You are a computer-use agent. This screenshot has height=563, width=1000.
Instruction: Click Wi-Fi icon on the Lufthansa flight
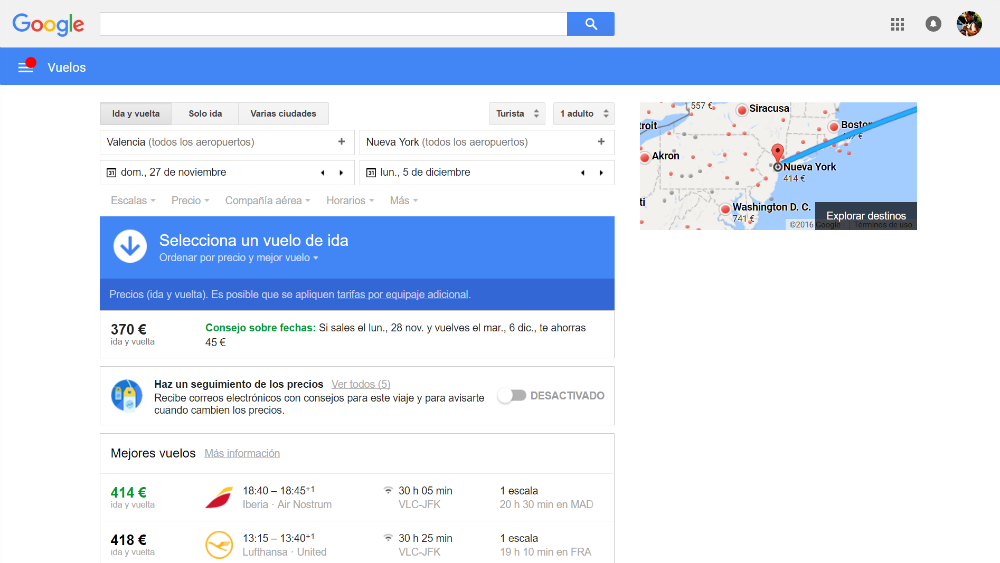click(x=388, y=538)
